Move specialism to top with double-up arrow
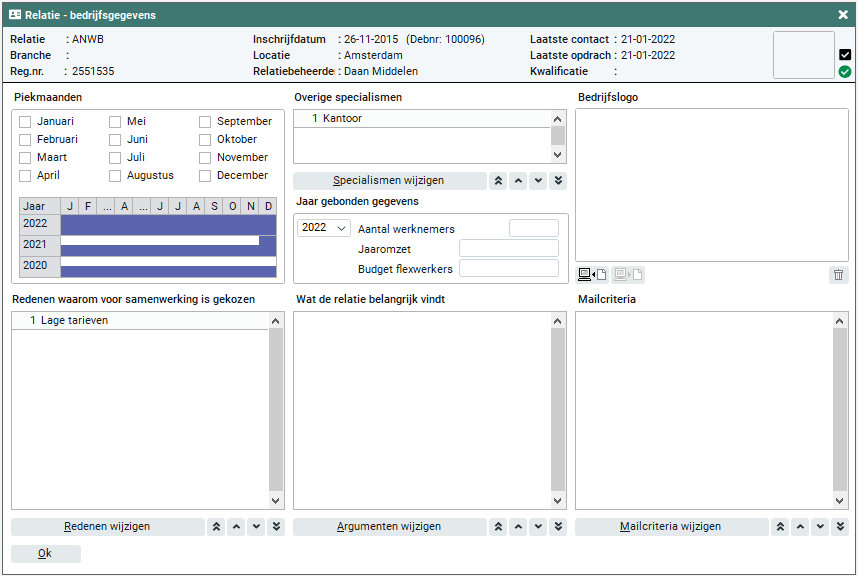The height and width of the screenshot is (576, 858). click(498, 181)
